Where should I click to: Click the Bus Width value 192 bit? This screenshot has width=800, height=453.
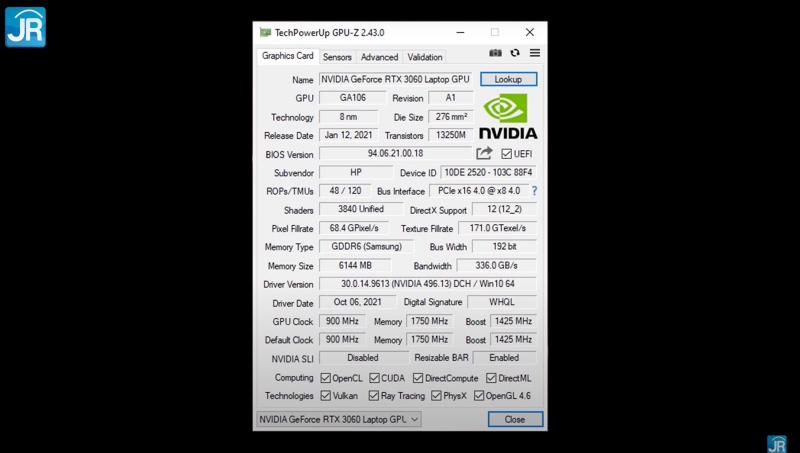point(504,246)
